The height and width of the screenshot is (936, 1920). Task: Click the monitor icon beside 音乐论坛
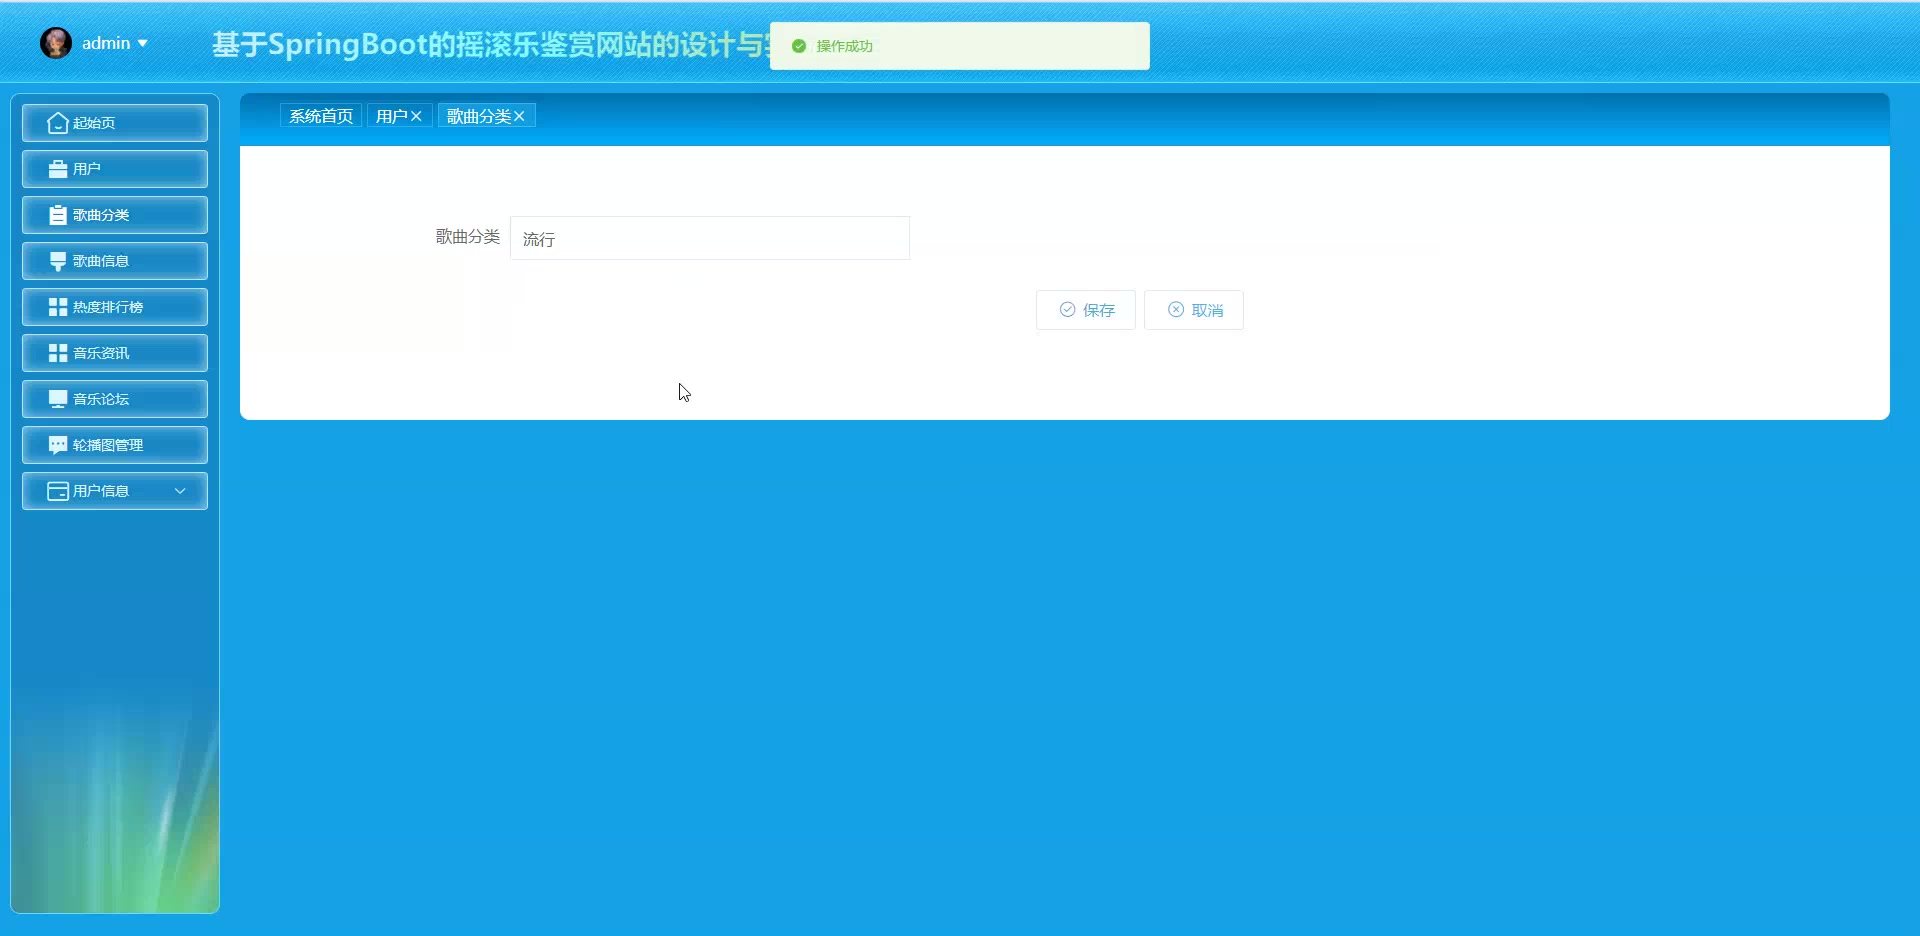tap(58, 399)
